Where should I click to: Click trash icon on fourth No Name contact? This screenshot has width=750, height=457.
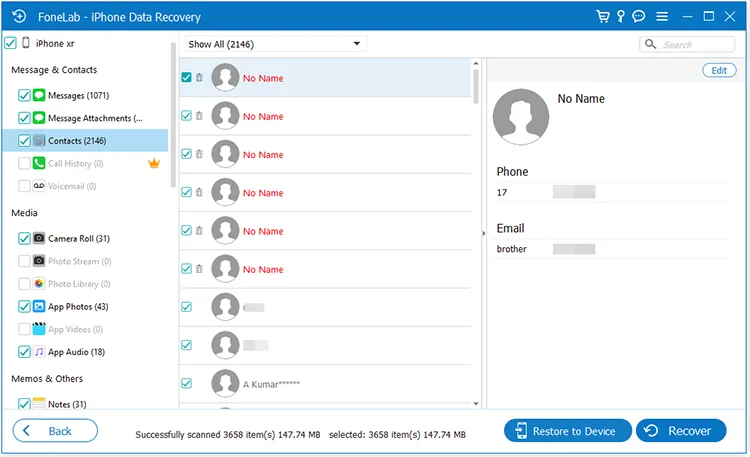point(199,192)
